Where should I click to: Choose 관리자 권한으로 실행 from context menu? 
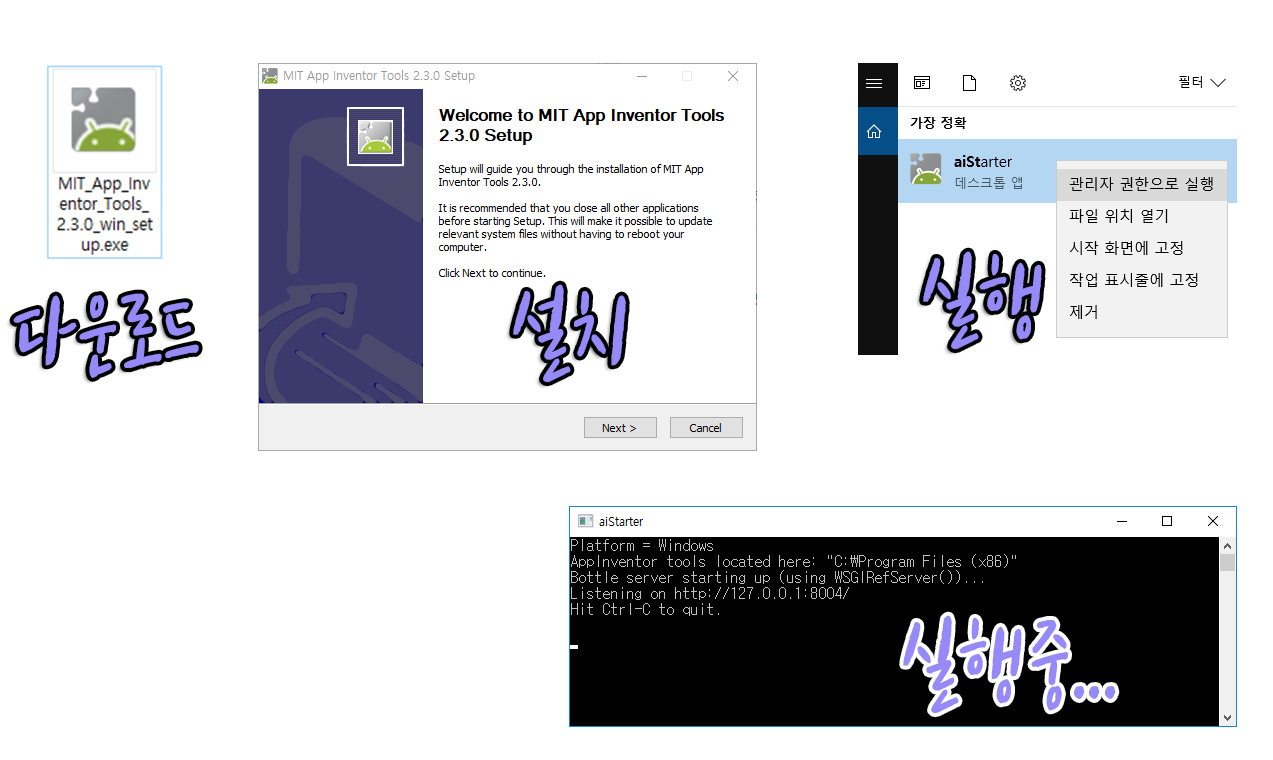(1141, 184)
